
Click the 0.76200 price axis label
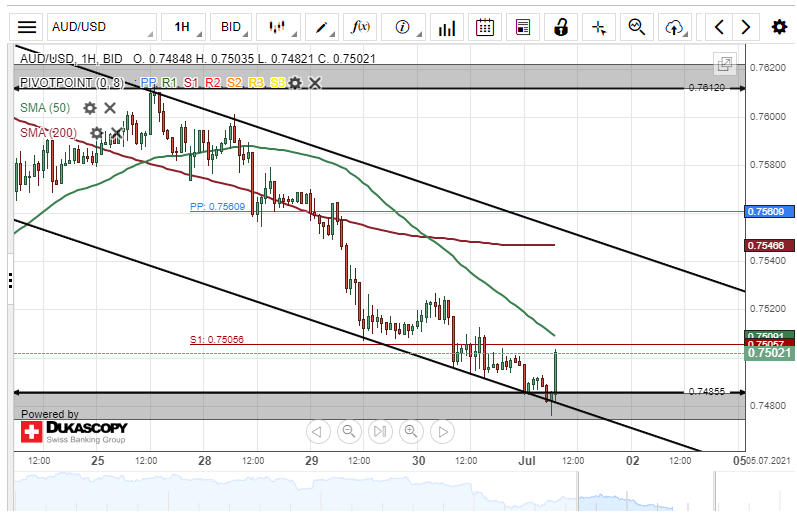(x=768, y=68)
